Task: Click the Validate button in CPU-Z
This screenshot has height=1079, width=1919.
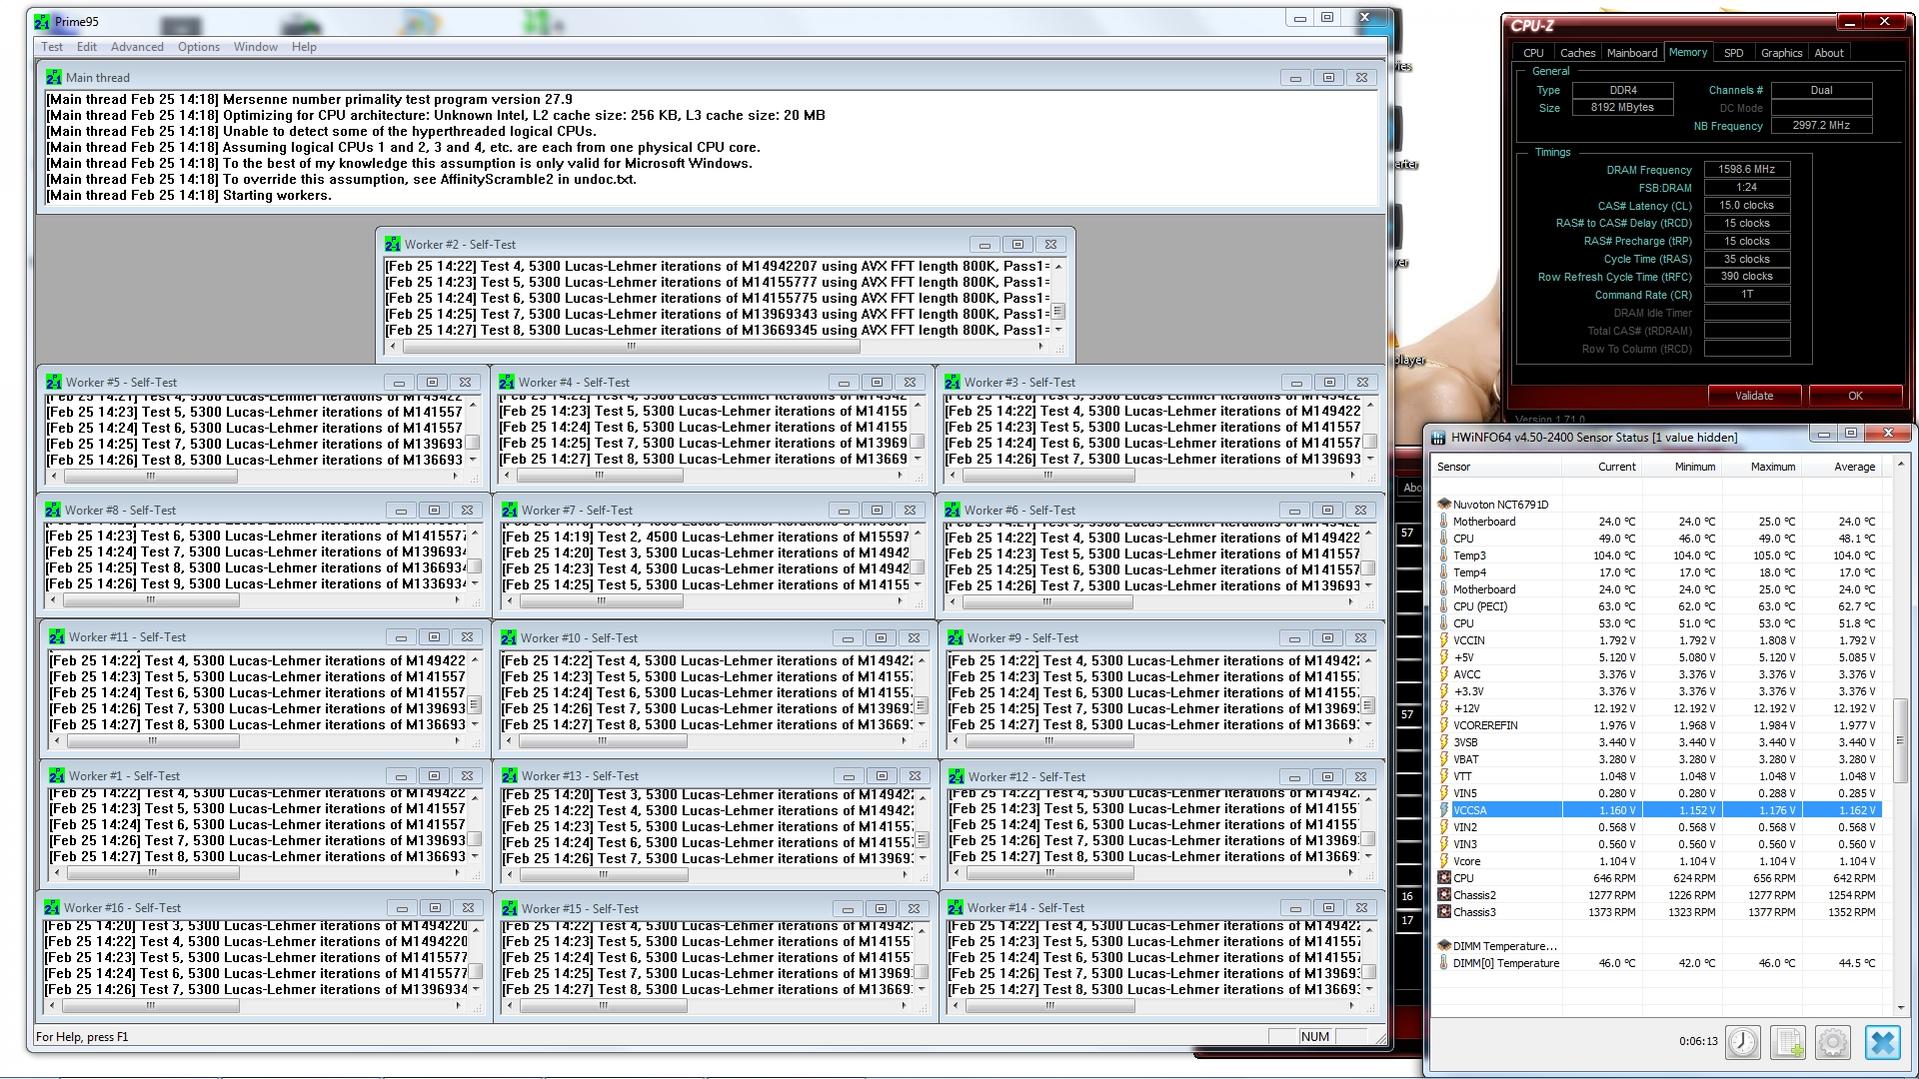Action: [x=1754, y=396]
